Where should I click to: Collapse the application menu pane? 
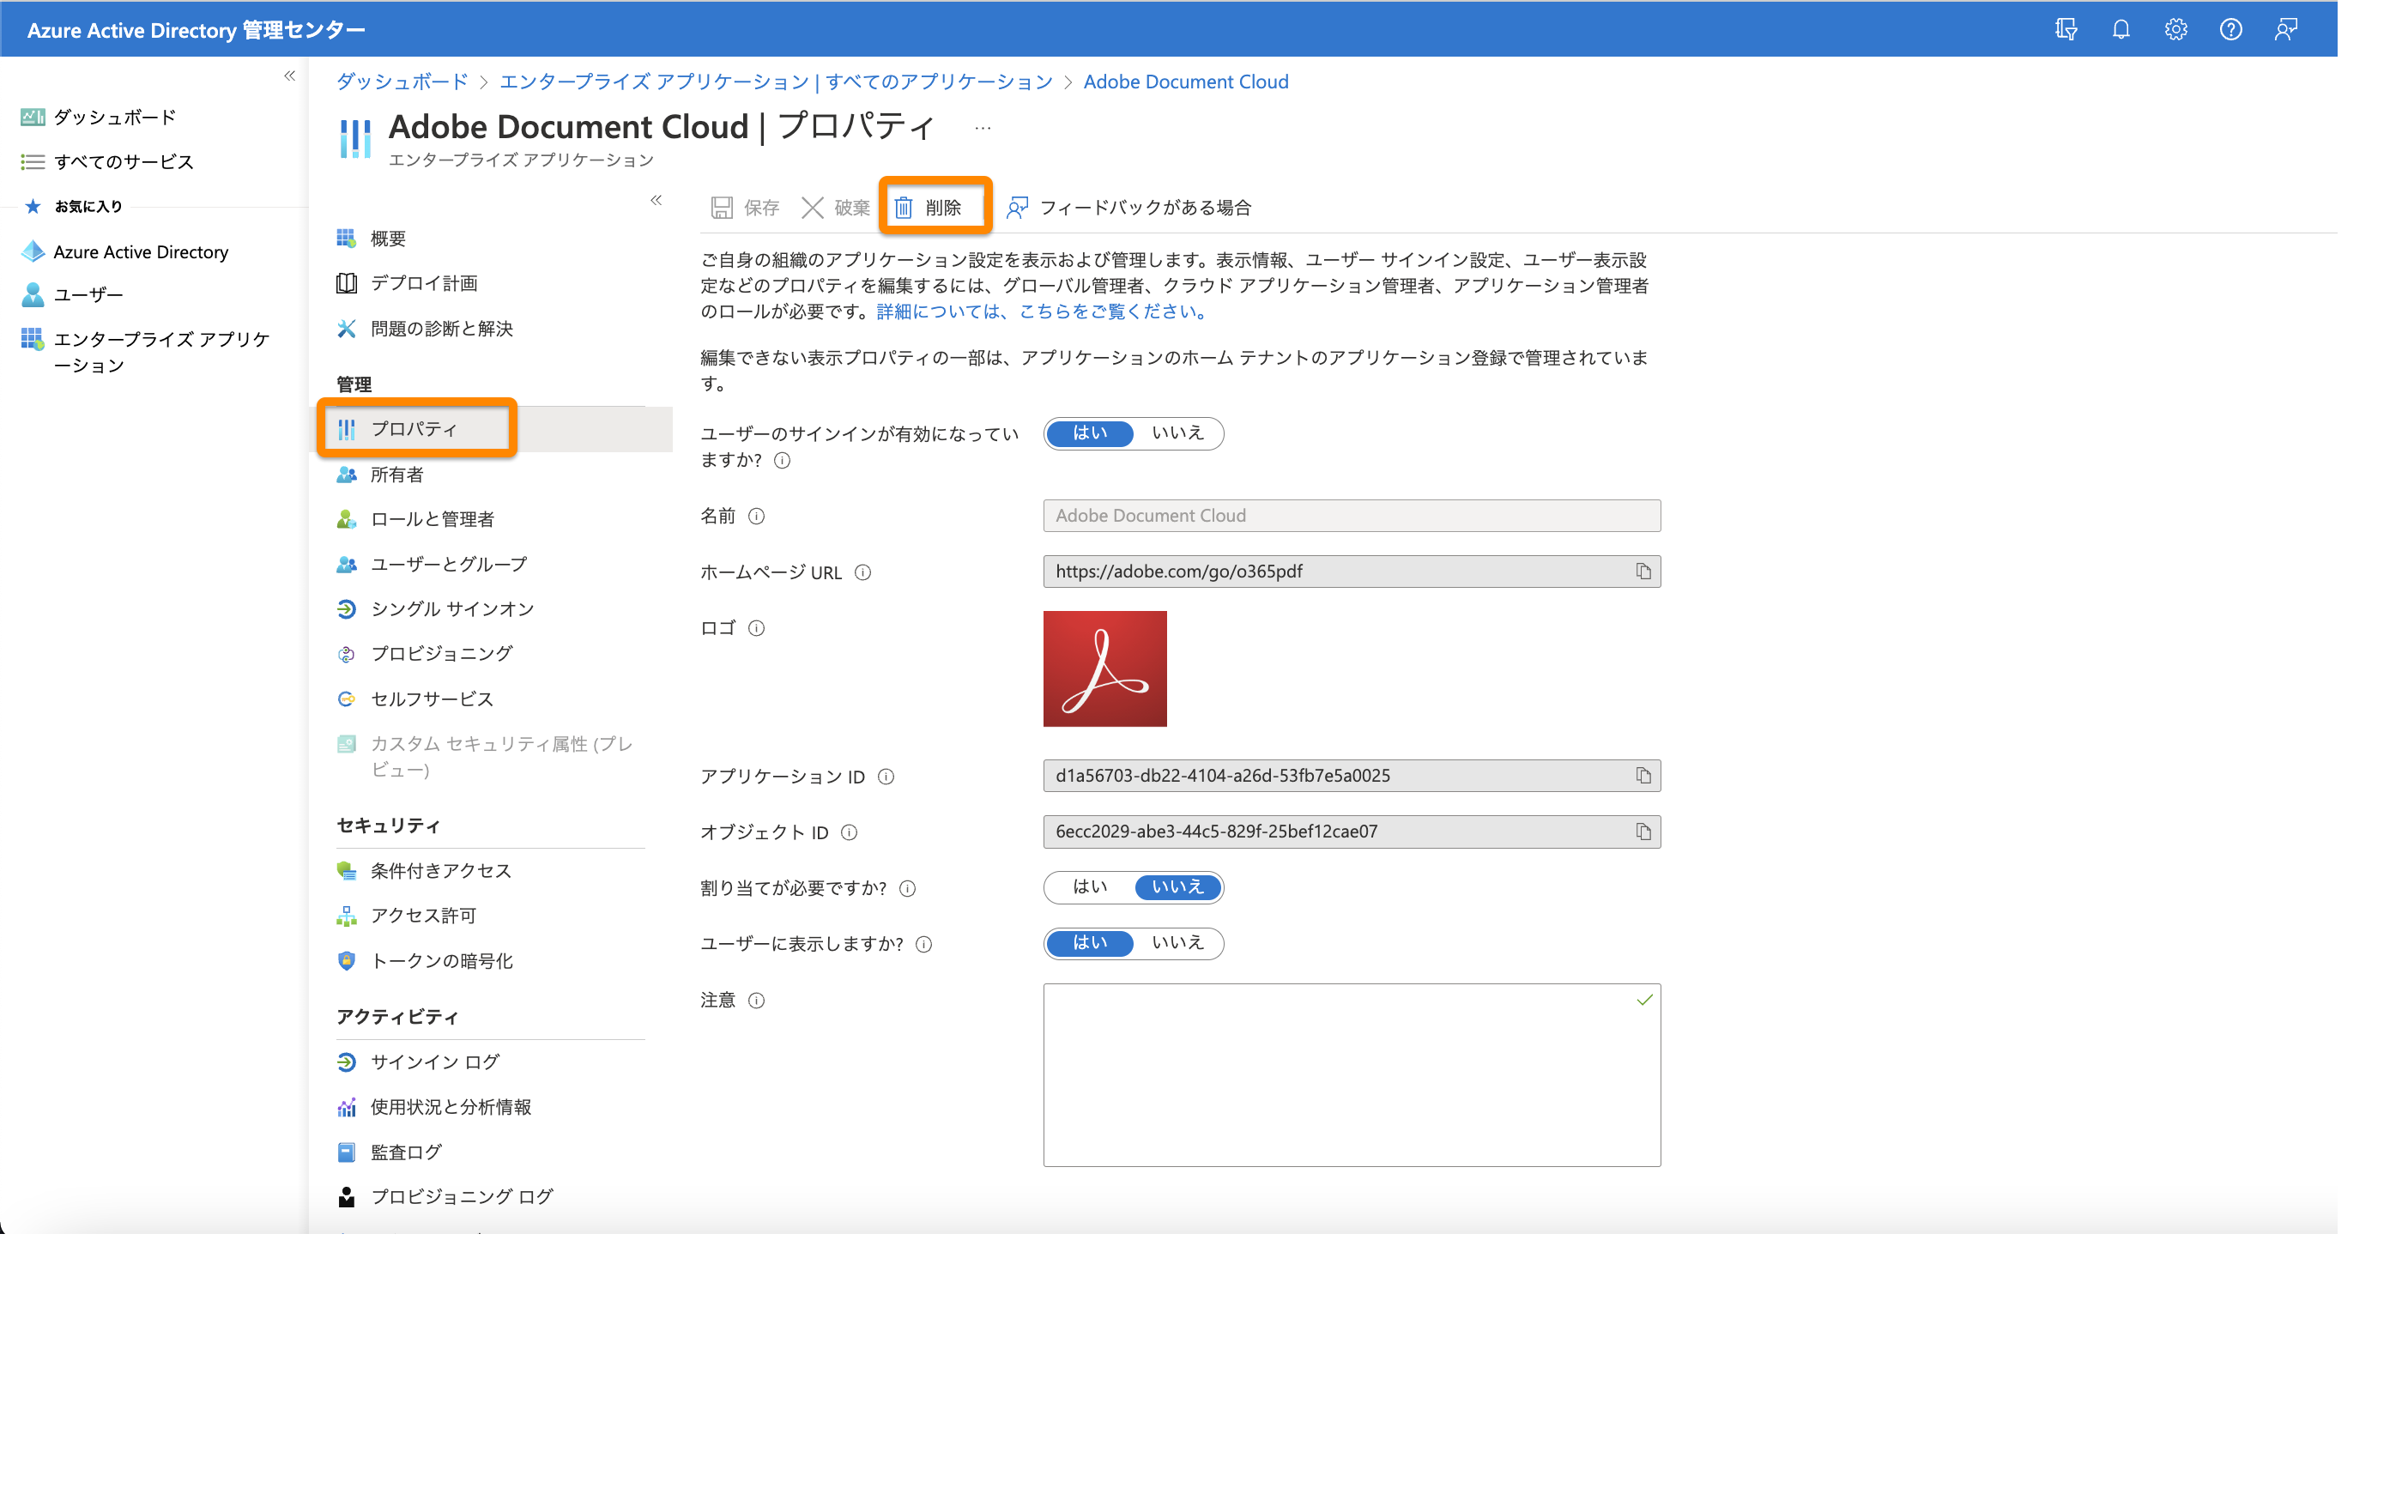coord(657,200)
